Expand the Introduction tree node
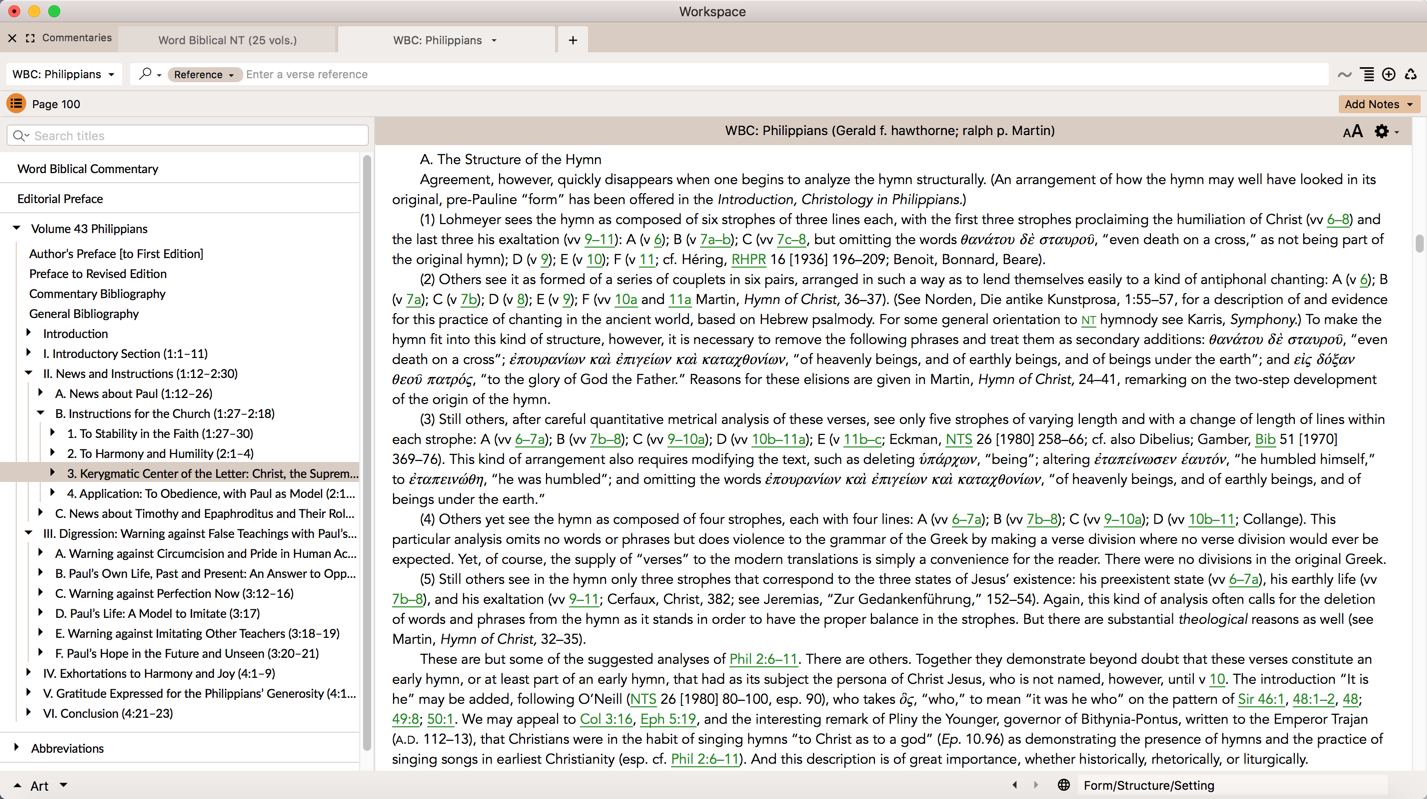 coord(29,333)
